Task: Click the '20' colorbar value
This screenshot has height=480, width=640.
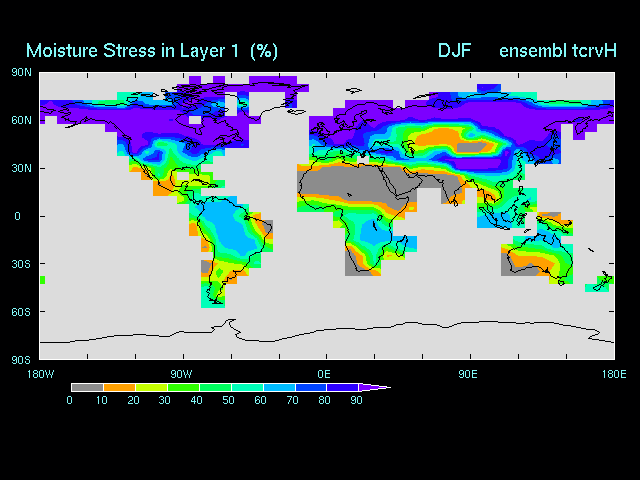Action: coord(133,400)
